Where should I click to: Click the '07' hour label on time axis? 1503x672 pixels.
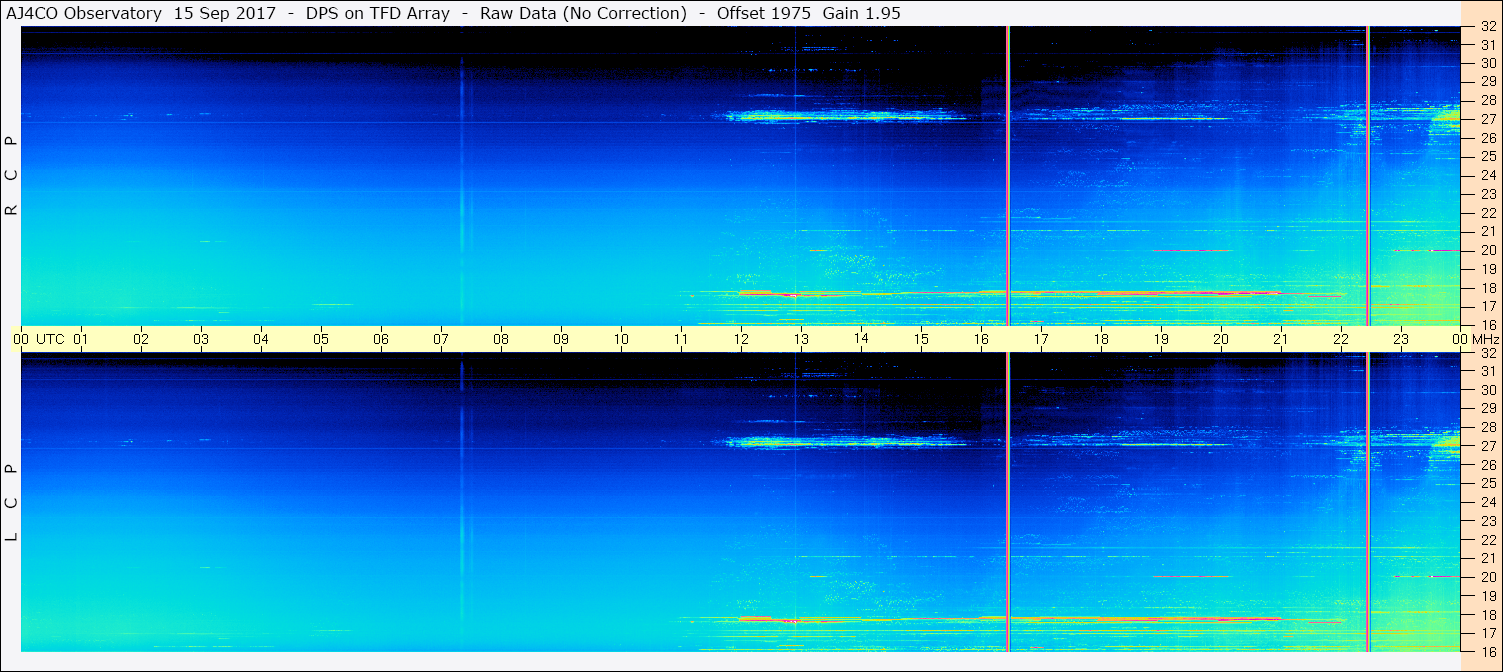[441, 339]
